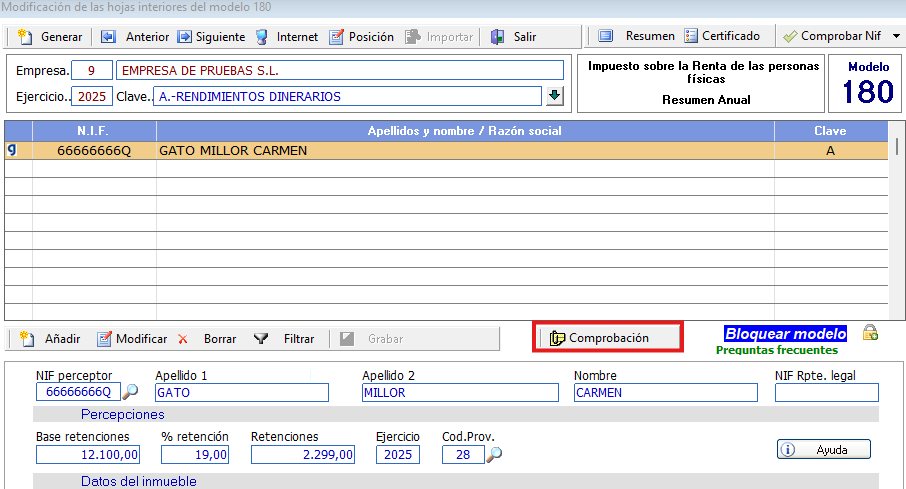906x489 pixels.
Task: Open the Clave selection dropdown arrow
Action: (x=555, y=97)
